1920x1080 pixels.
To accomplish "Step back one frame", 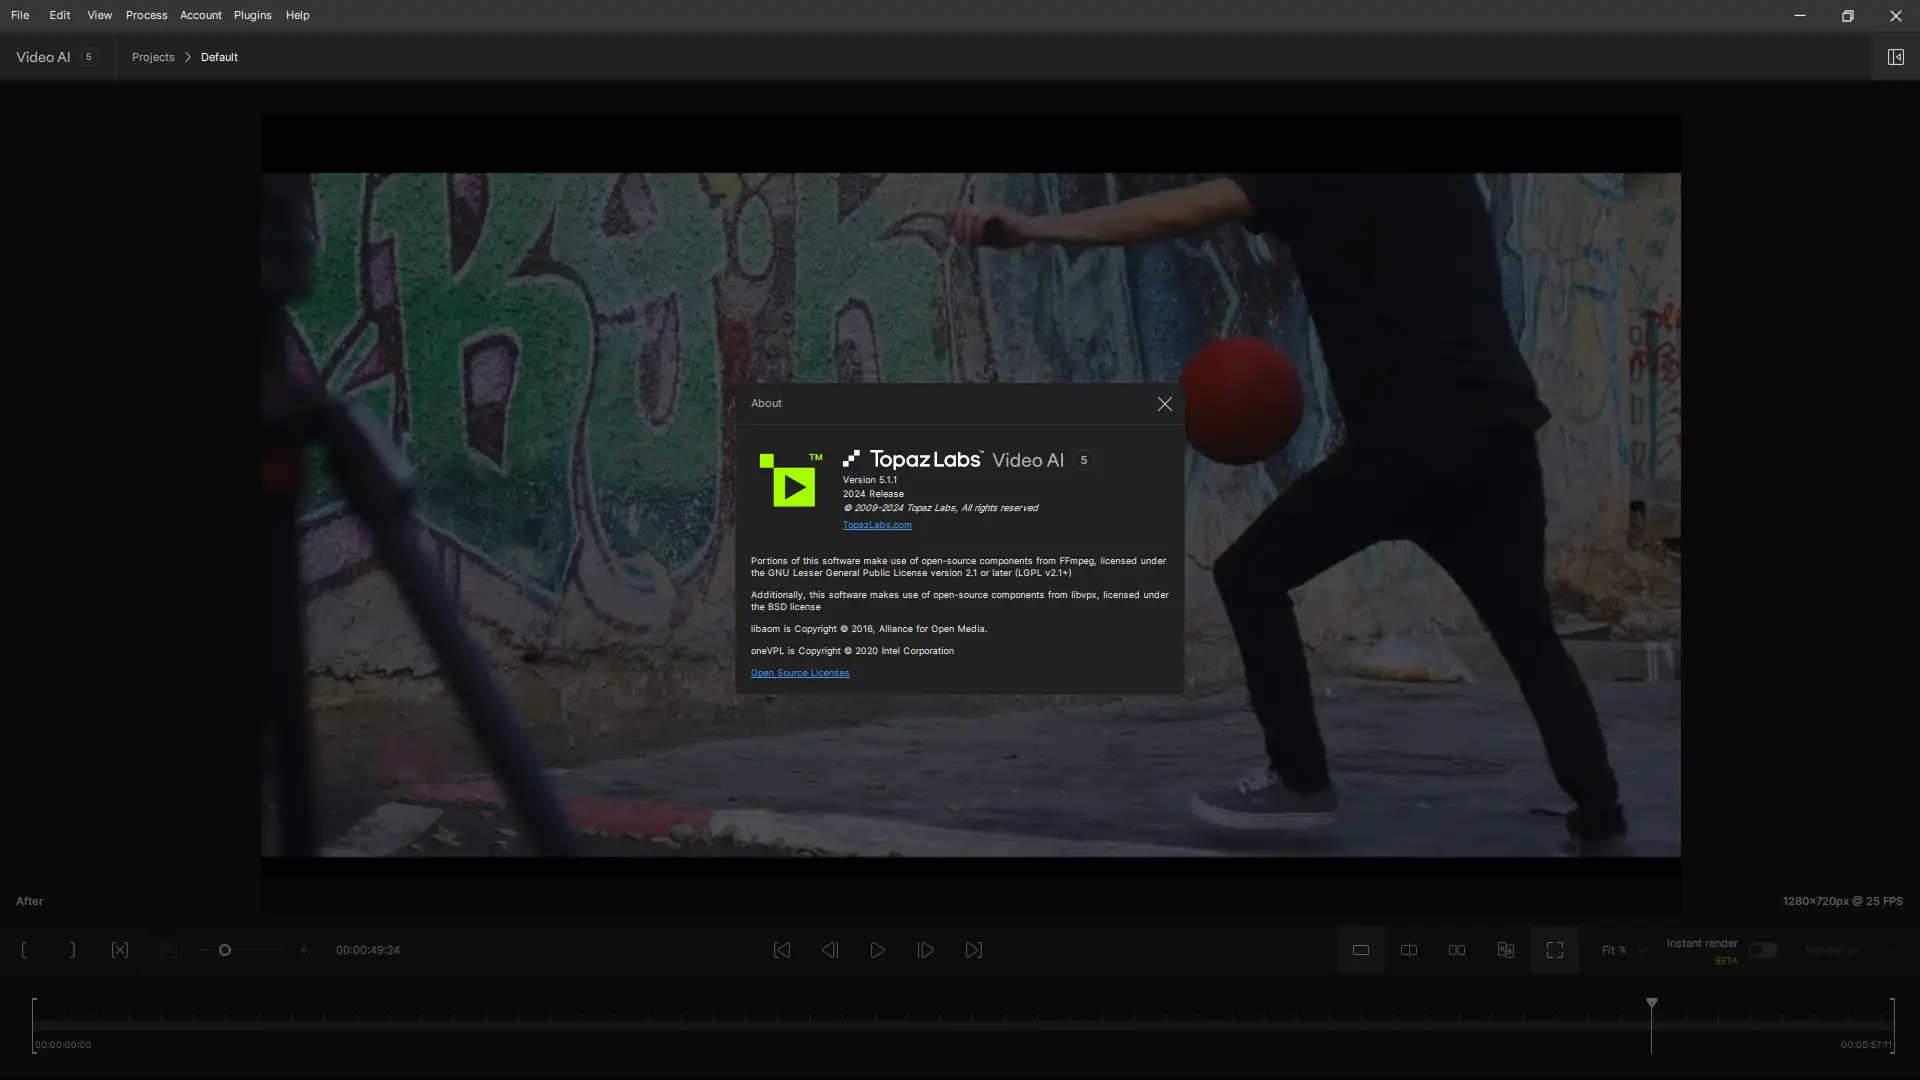I will point(830,950).
